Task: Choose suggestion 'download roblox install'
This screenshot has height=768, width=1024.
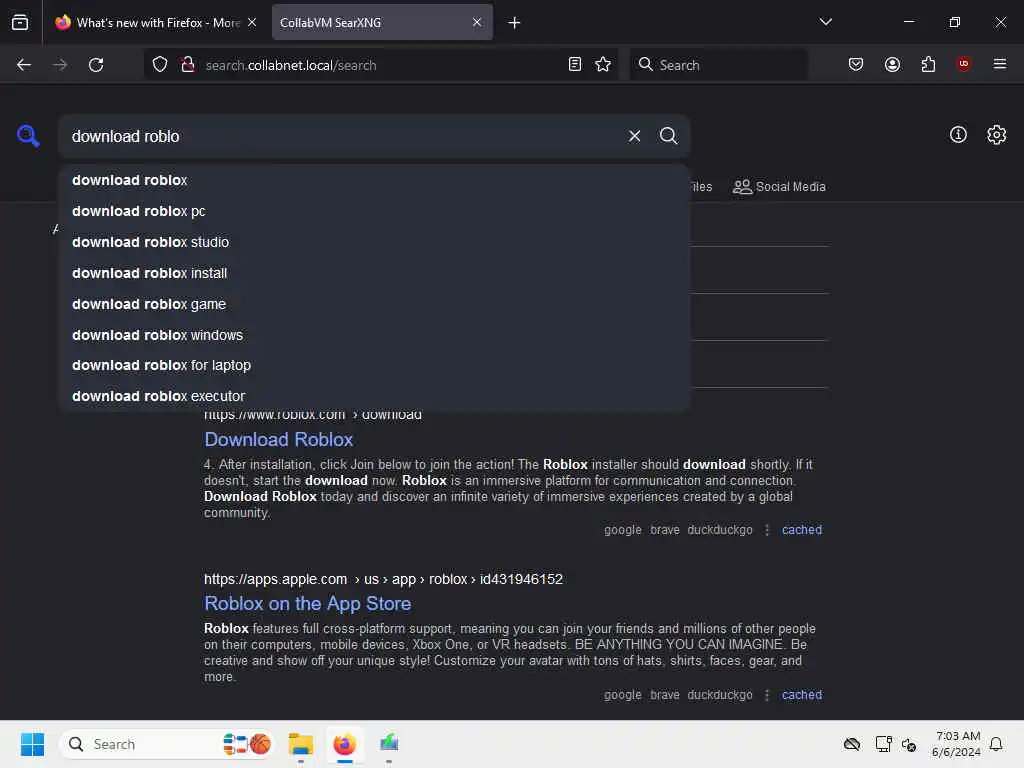Action: click(x=374, y=273)
